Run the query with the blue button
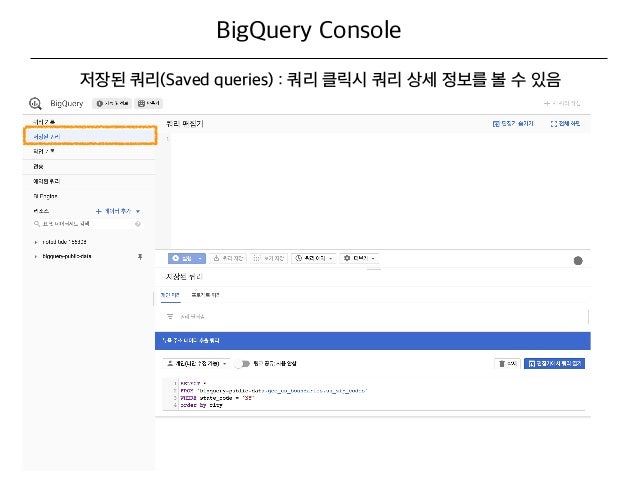 point(182,258)
